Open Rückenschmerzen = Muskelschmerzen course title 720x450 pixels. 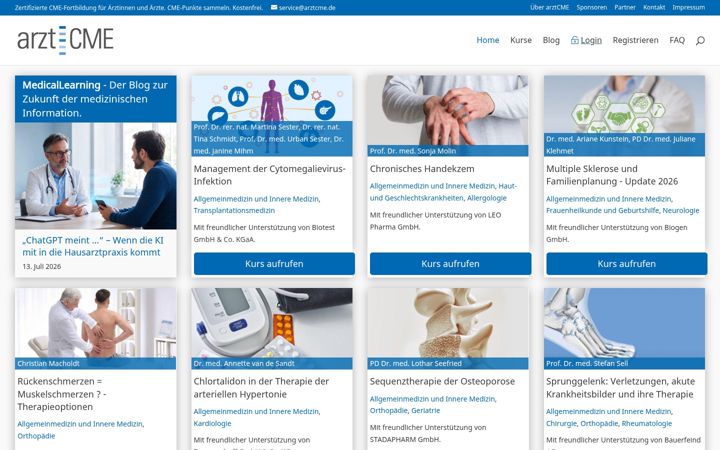tap(62, 394)
